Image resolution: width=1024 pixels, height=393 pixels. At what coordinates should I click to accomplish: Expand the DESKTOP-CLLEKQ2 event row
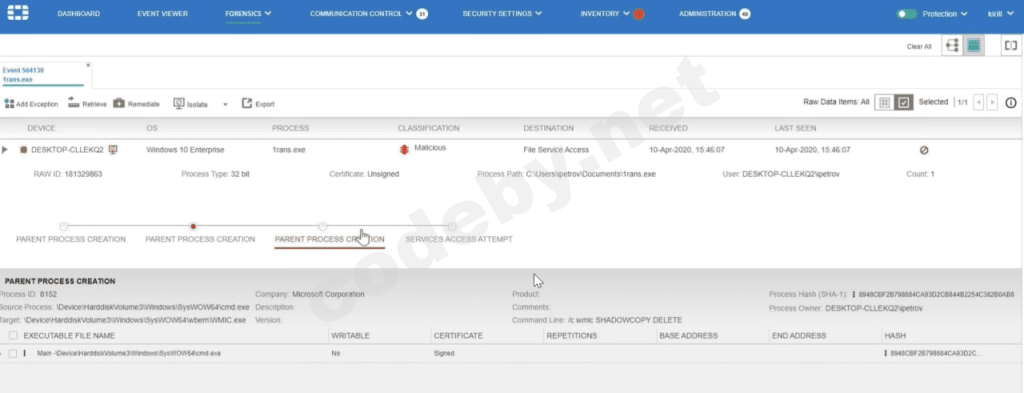point(5,149)
